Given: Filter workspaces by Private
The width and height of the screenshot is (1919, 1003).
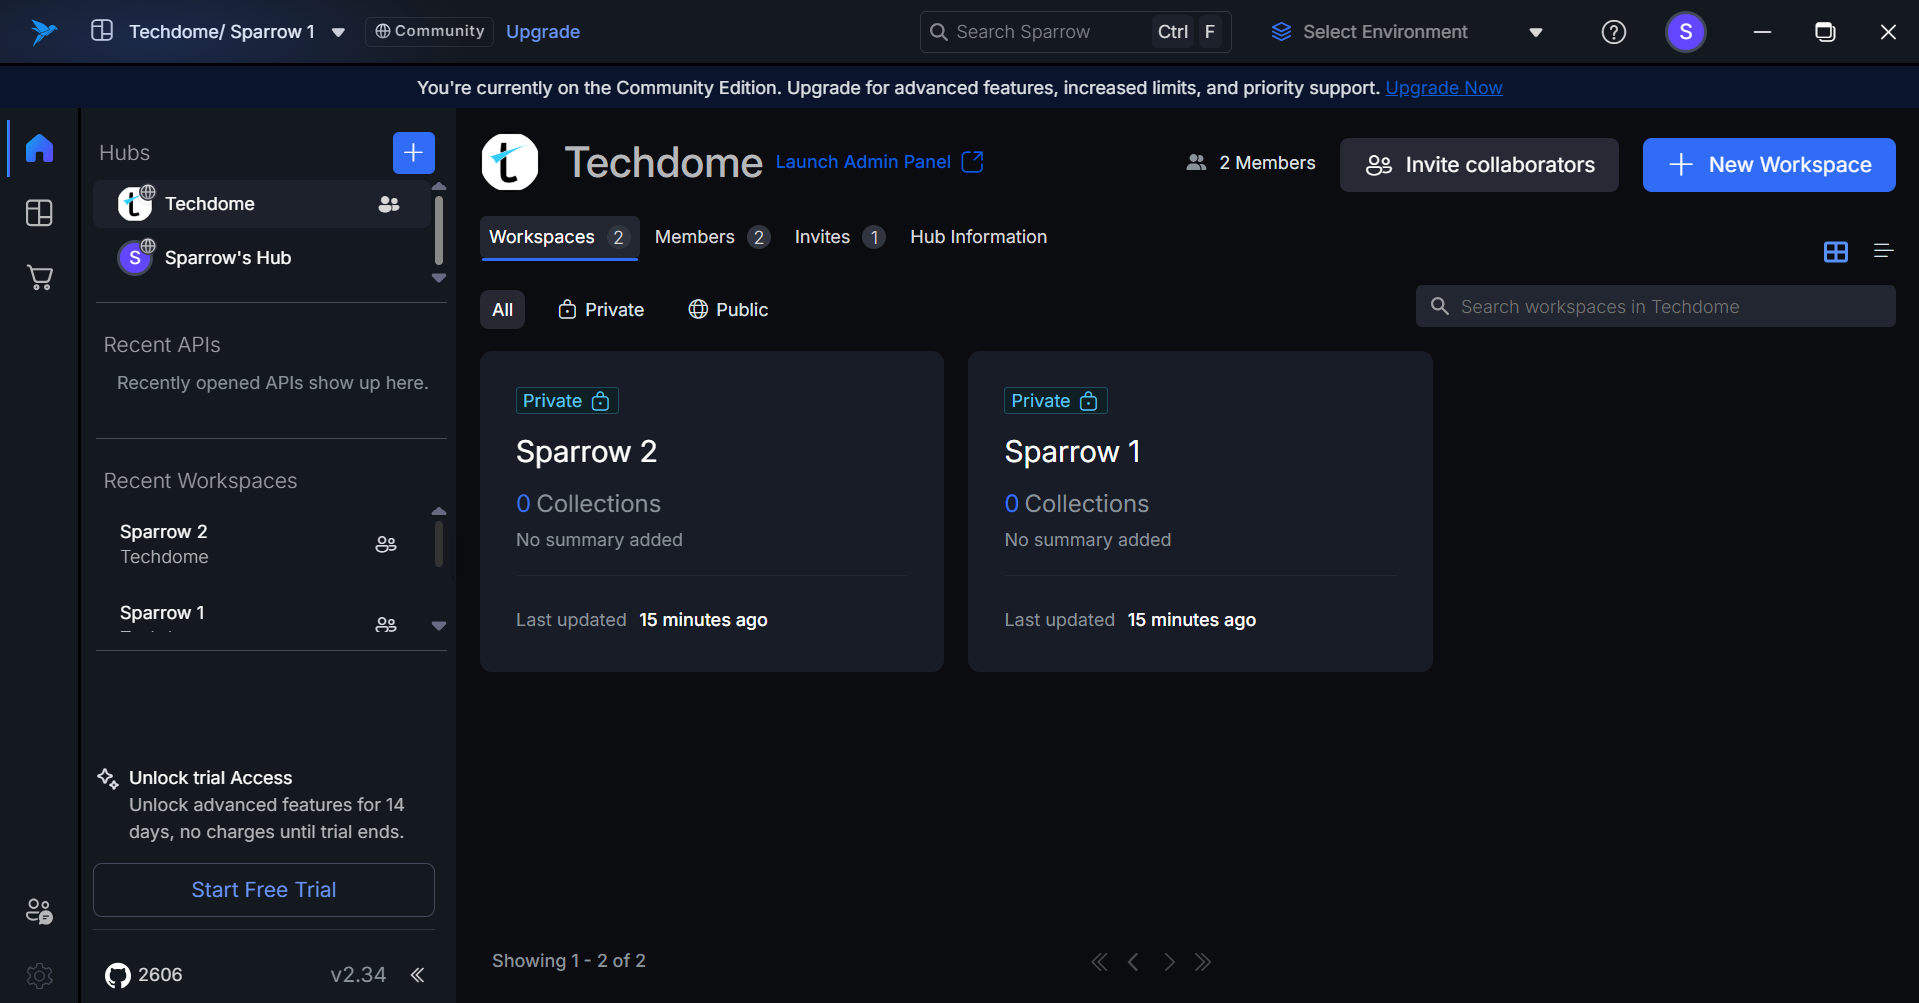Looking at the screenshot, I should pos(601,310).
